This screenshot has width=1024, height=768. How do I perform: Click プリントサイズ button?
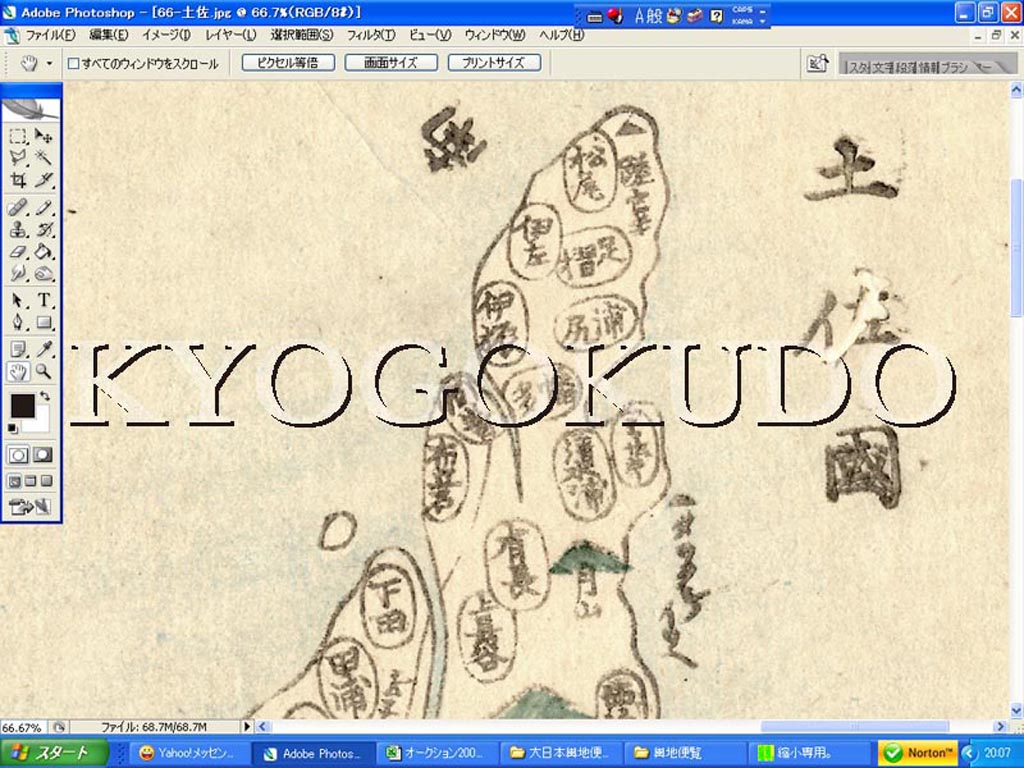(494, 63)
